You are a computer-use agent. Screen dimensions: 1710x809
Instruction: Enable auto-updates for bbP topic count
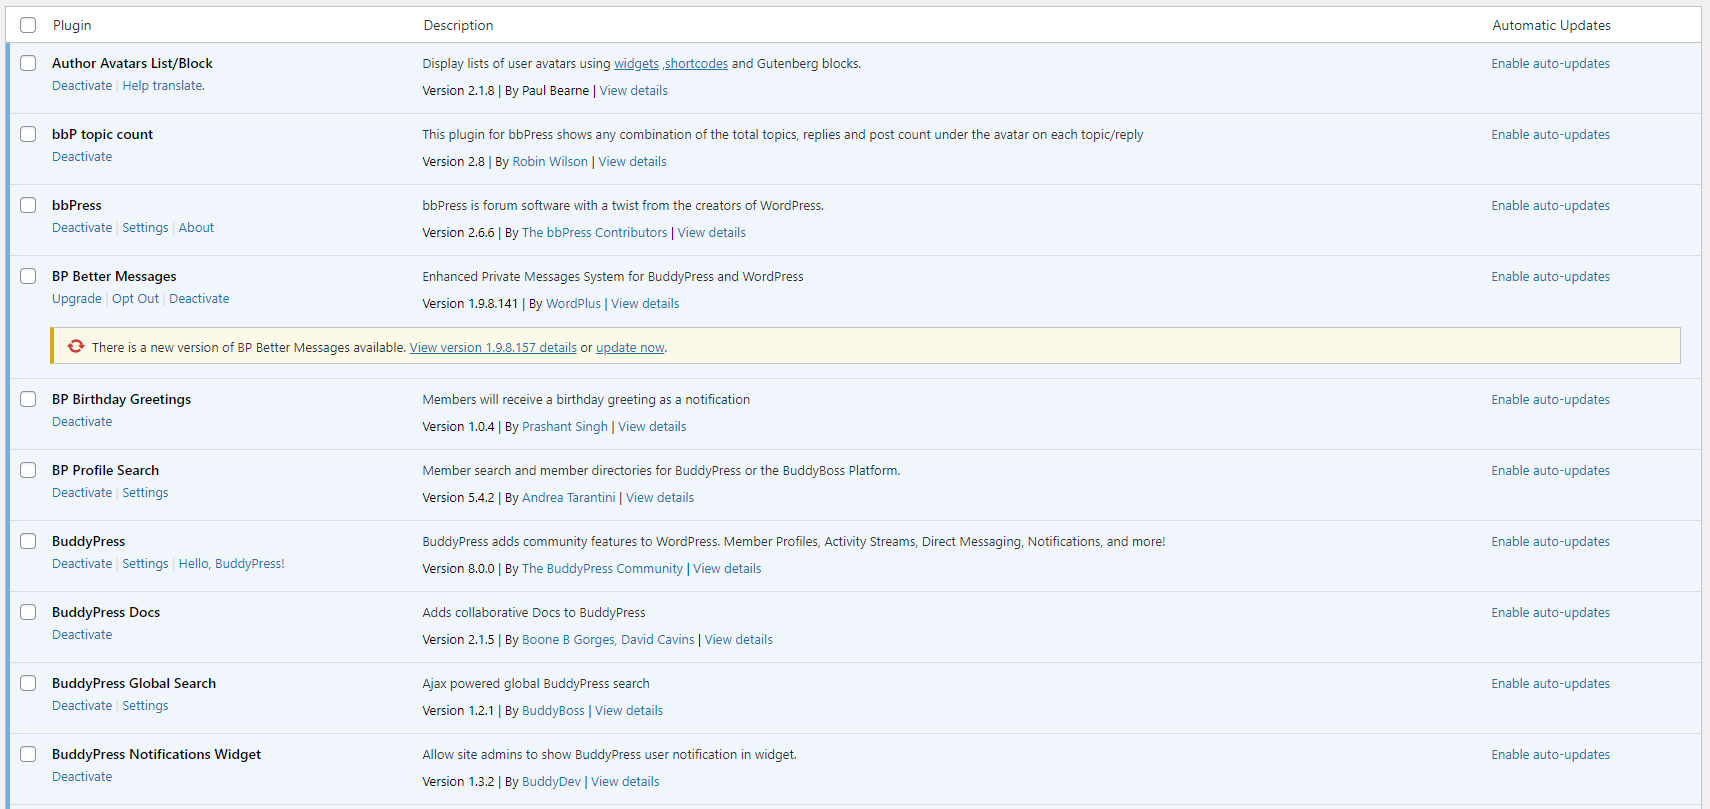[1550, 135]
